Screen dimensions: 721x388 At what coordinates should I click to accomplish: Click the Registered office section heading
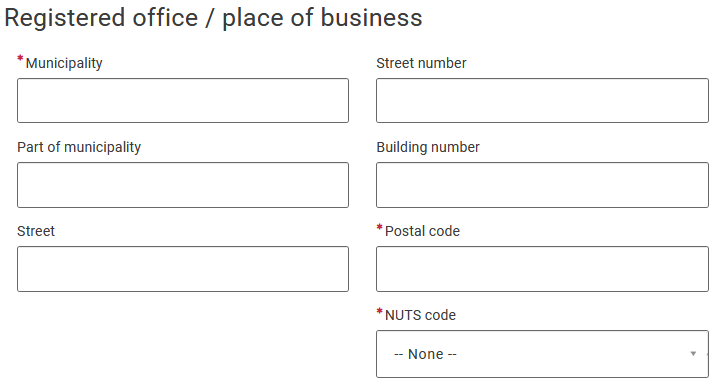coord(213,18)
